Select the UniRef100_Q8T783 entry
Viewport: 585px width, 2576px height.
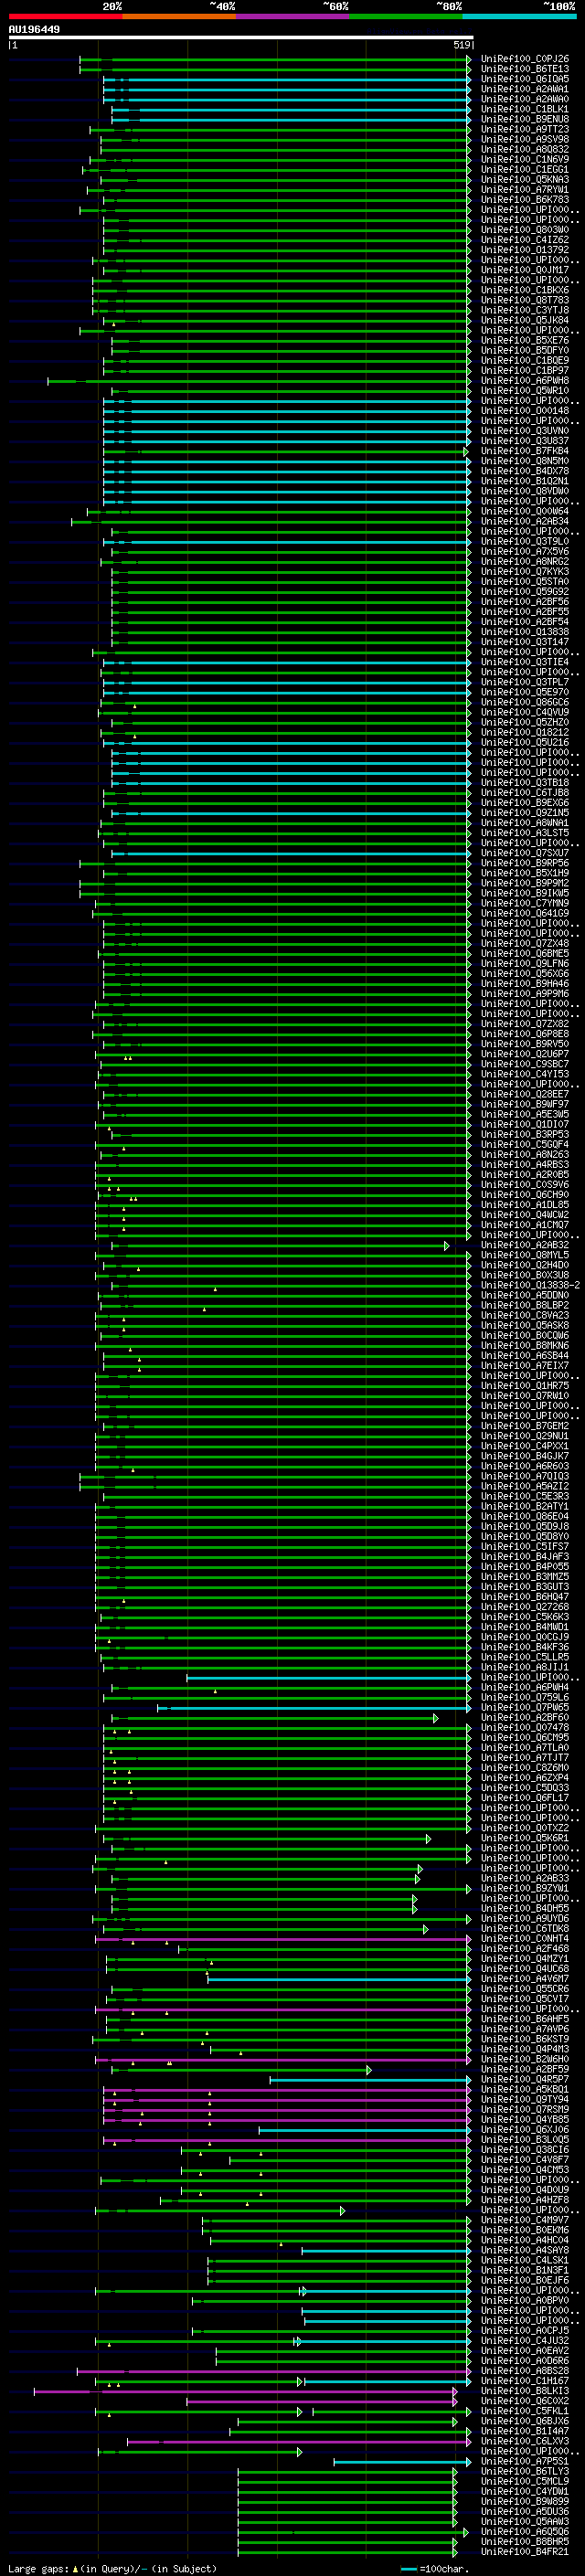524,300
